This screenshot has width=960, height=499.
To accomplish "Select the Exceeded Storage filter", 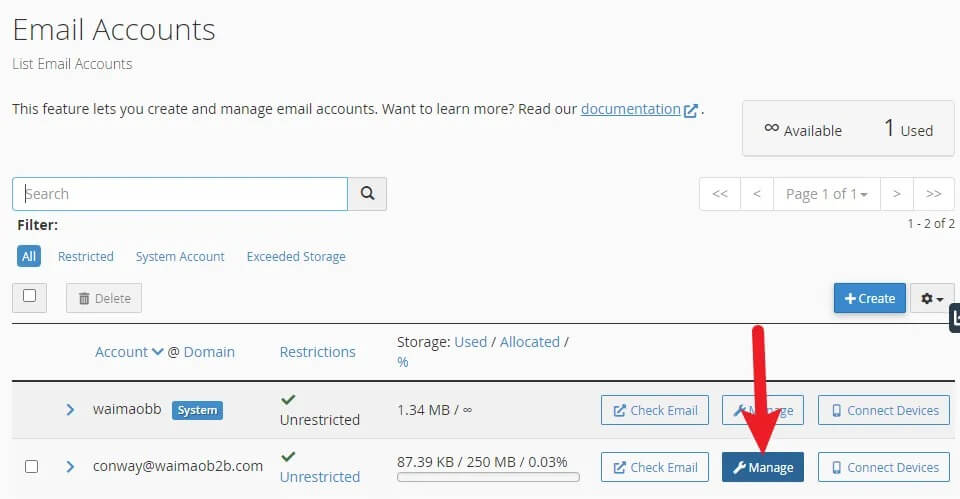I will coord(296,257).
